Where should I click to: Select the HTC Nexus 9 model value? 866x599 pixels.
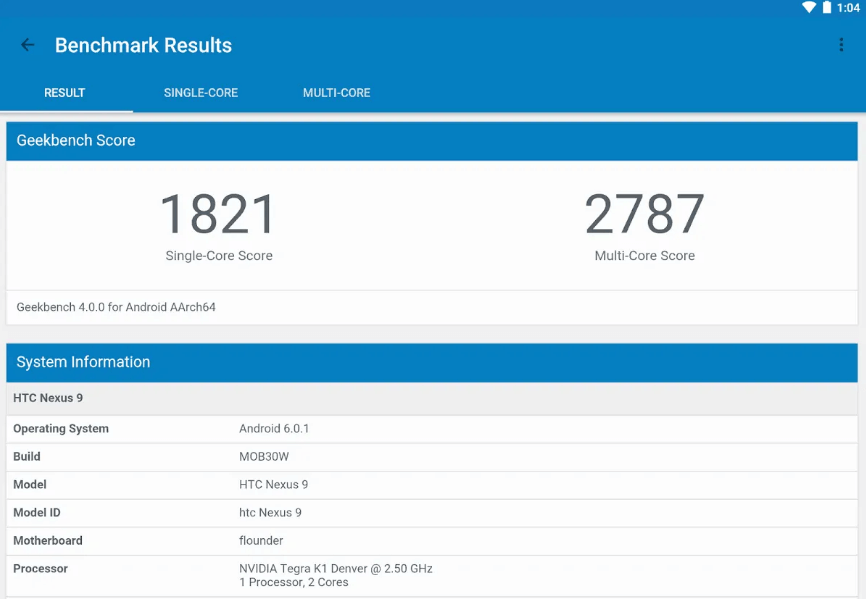pos(273,485)
